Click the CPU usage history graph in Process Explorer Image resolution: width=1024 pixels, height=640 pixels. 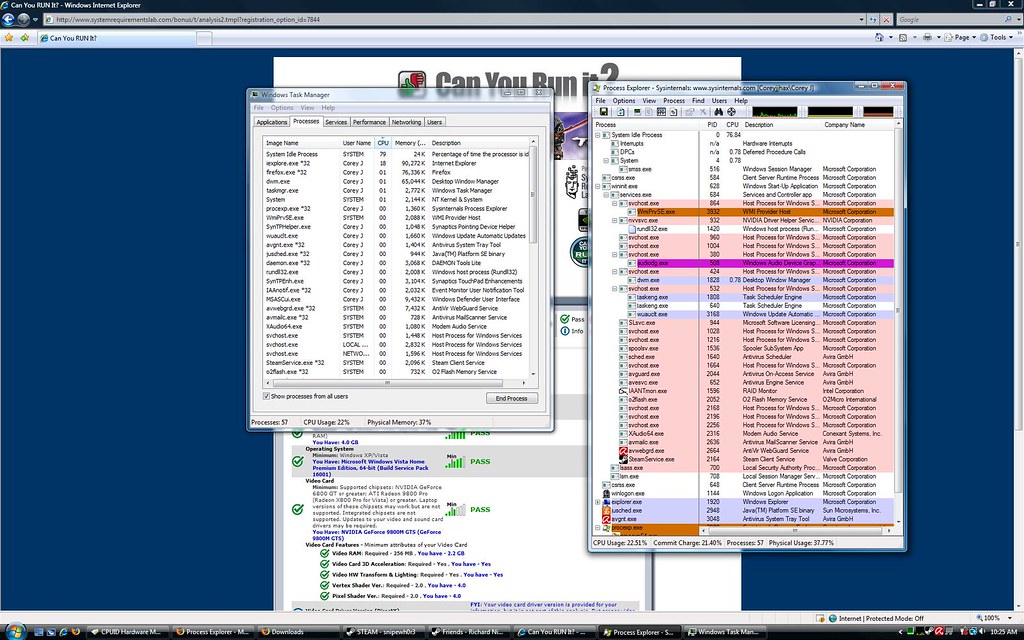pos(775,112)
